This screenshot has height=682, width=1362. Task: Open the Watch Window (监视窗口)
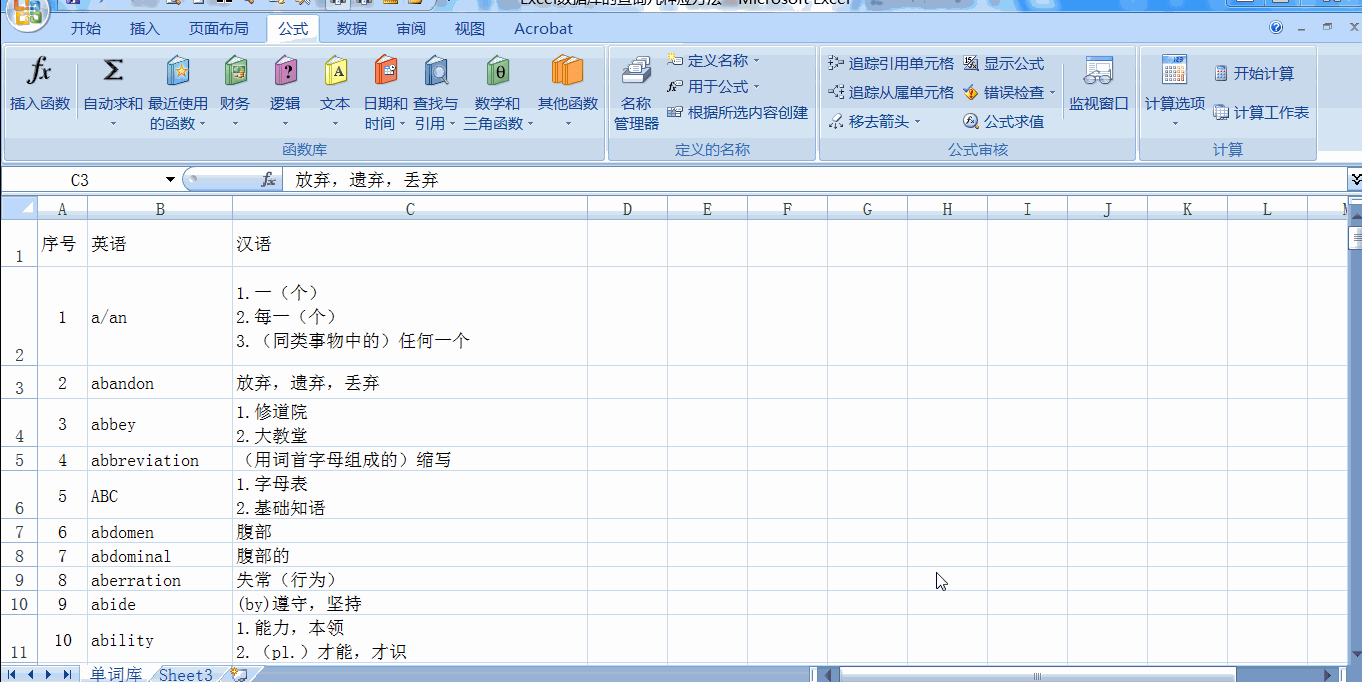[x=1098, y=84]
